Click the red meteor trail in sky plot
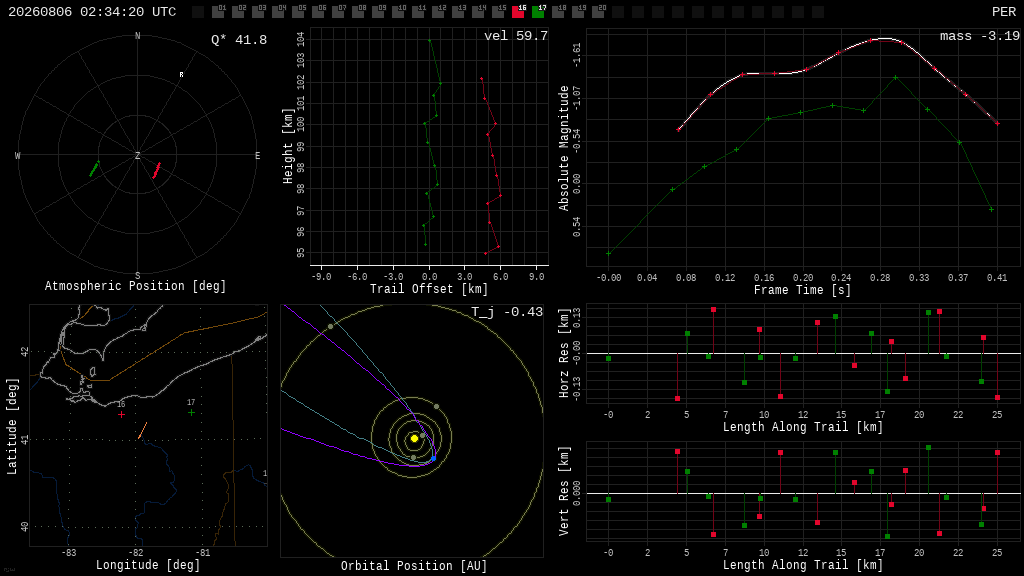 [x=157, y=170]
